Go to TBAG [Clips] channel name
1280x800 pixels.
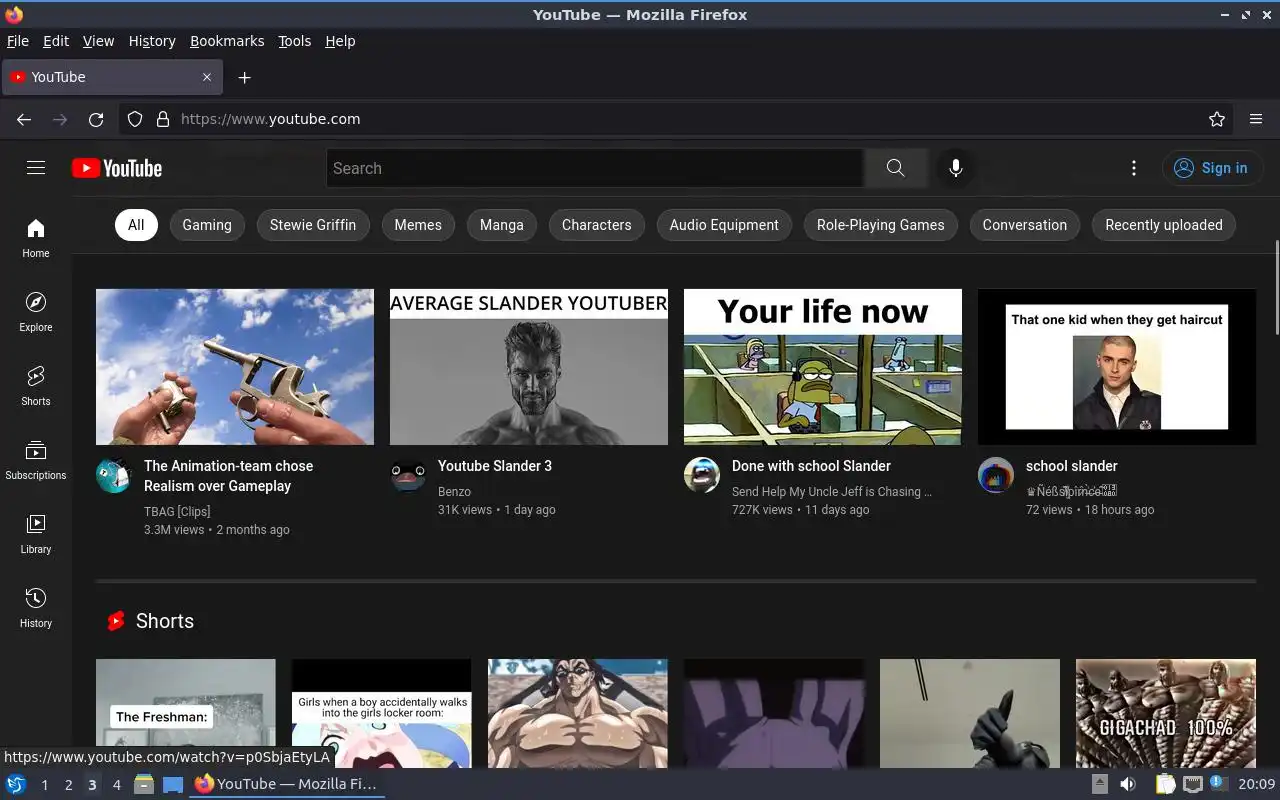click(177, 511)
